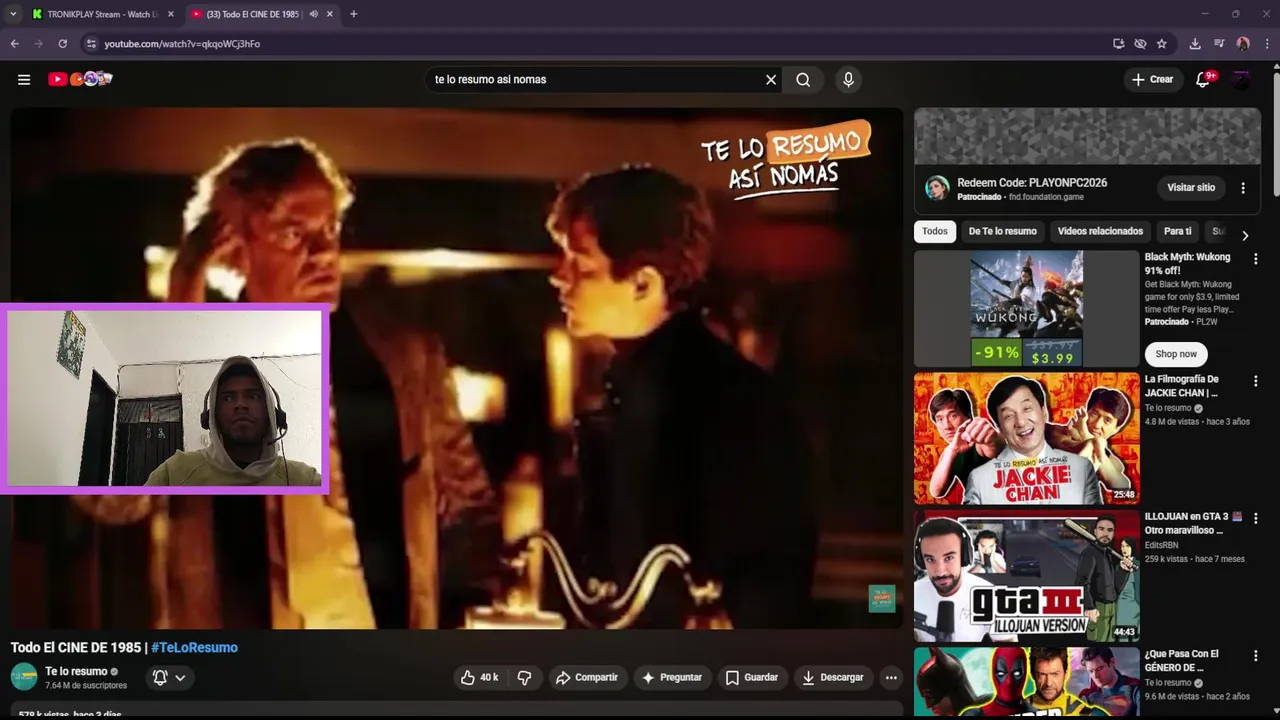View site information icon in address bar
The height and width of the screenshot is (720, 1280).
91,44
